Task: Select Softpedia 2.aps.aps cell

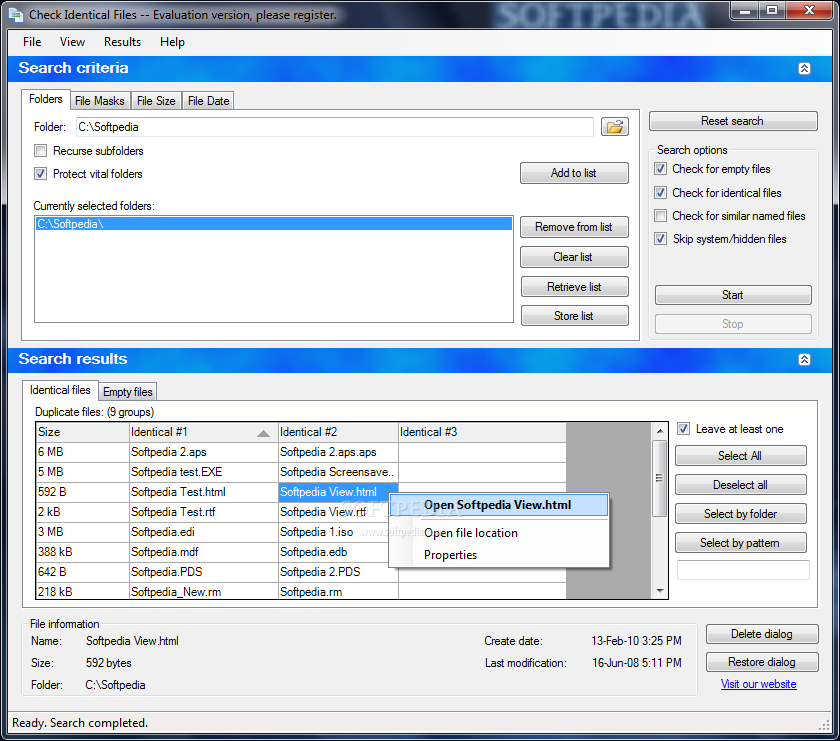Action: [338, 452]
